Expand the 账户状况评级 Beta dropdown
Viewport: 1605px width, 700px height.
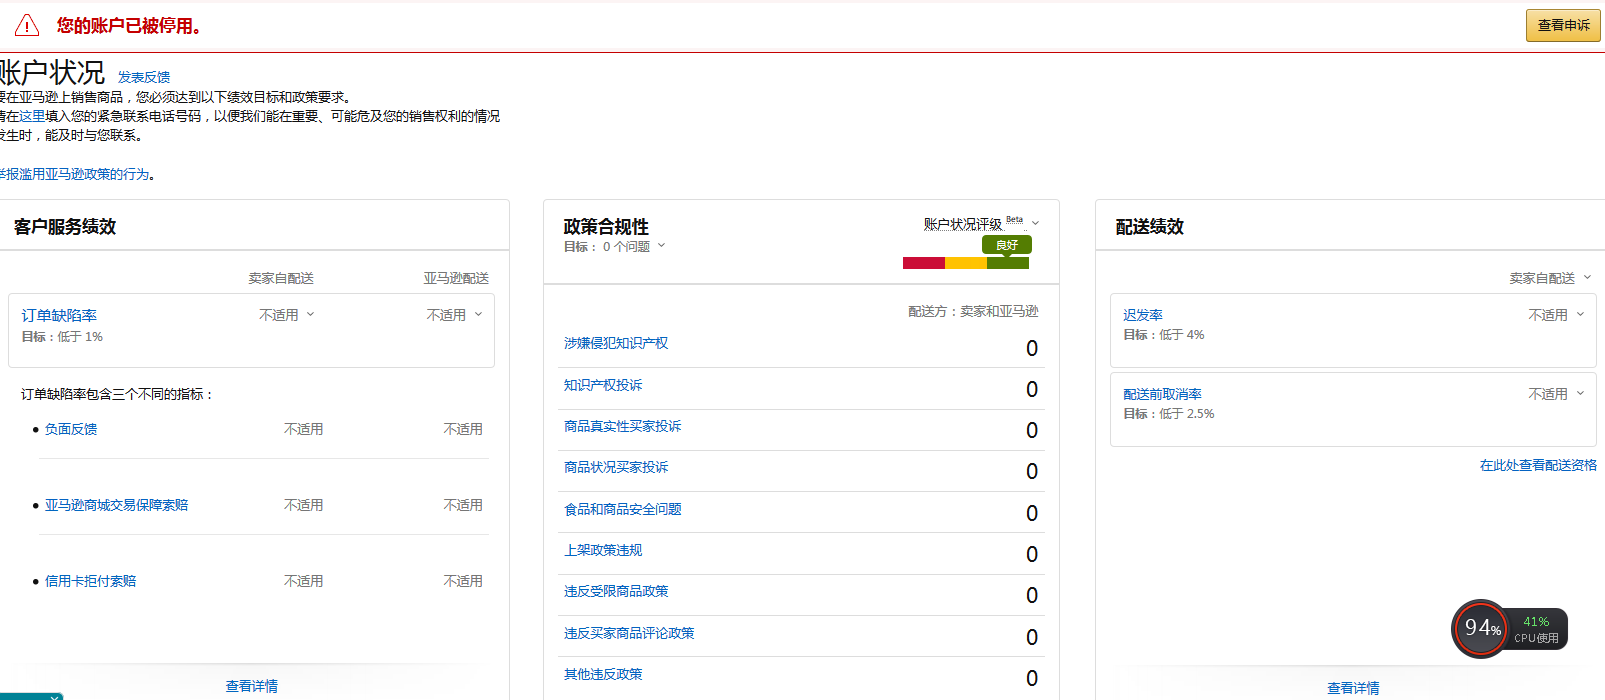tap(1035, 223)
